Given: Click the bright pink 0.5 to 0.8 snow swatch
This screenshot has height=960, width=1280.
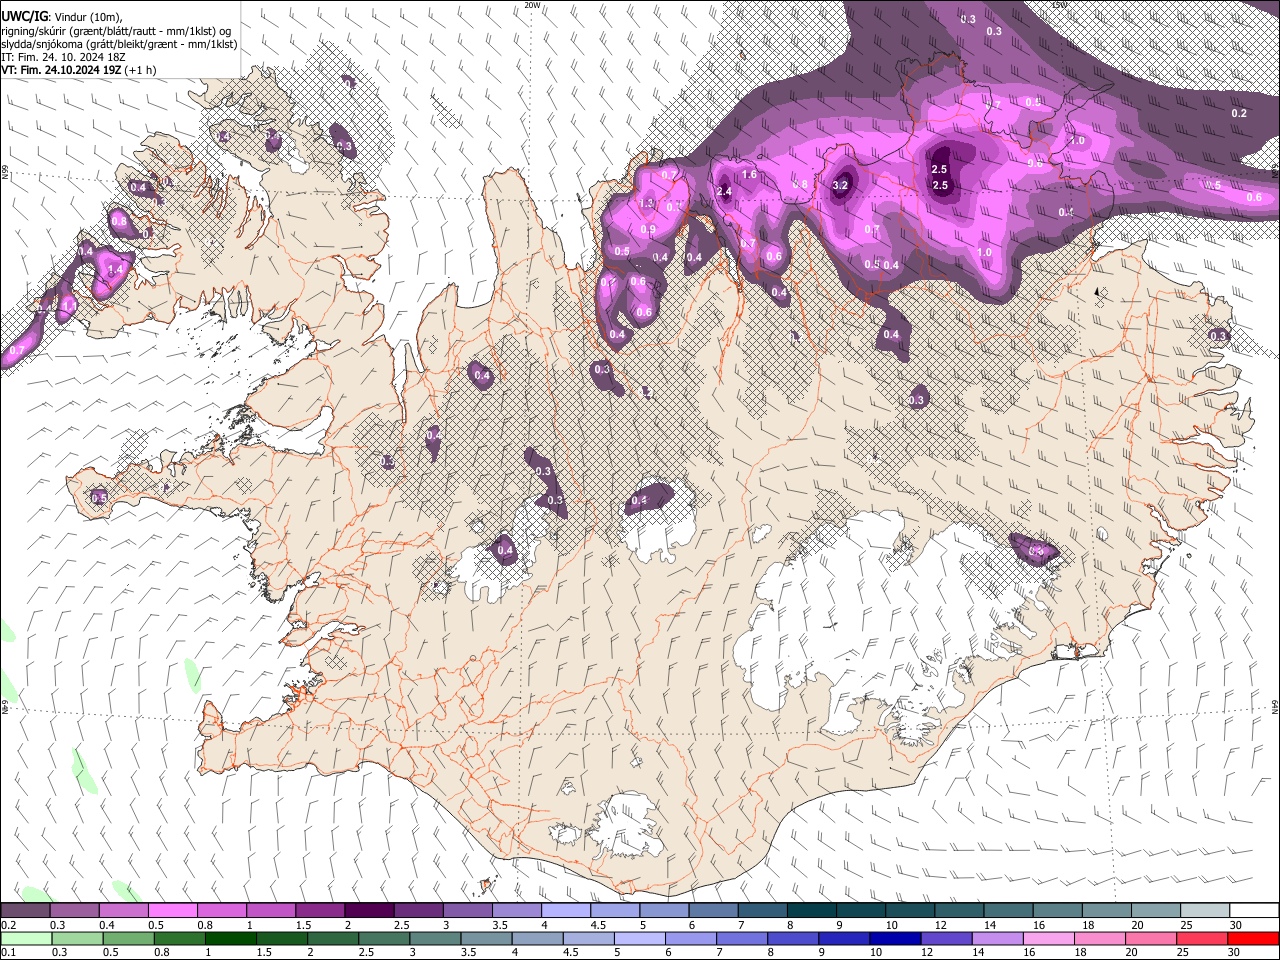Looking at the screenshot, I should click(172, 911).
